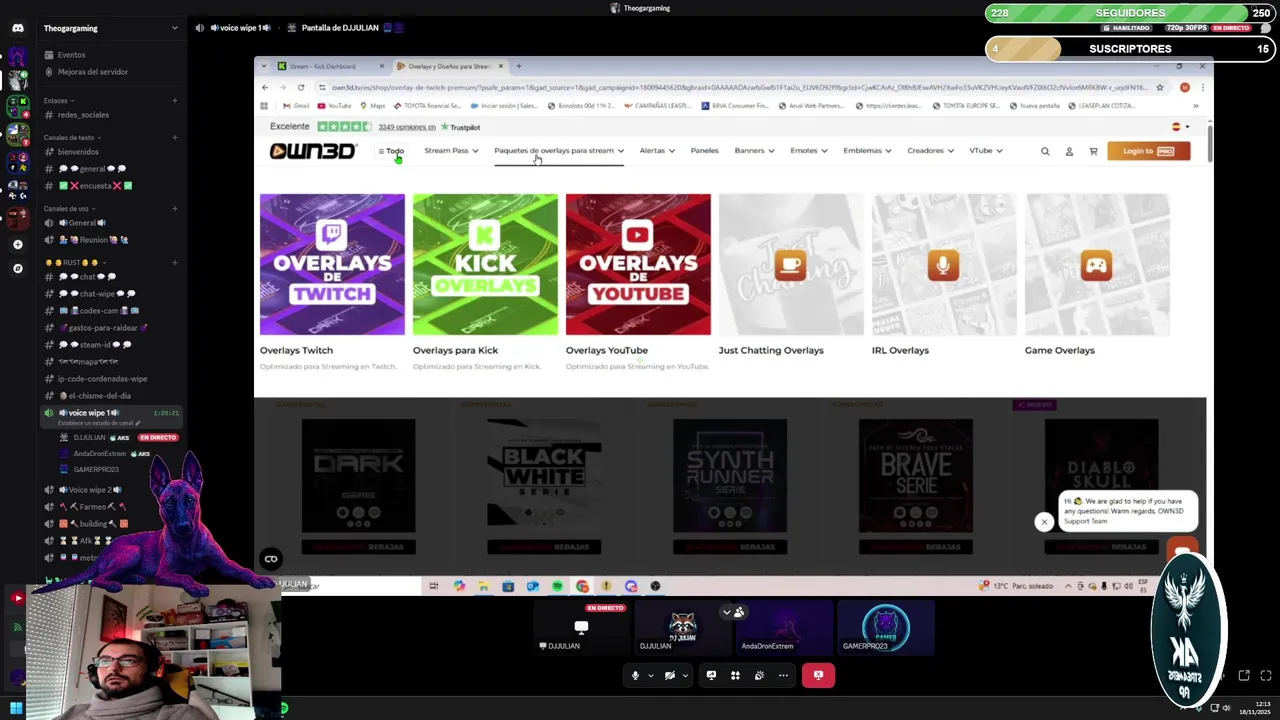Collapse the Enlaces category
The width and height of the screenshot is (1280, 720).
pyautogui.click(x=57, y=100)
